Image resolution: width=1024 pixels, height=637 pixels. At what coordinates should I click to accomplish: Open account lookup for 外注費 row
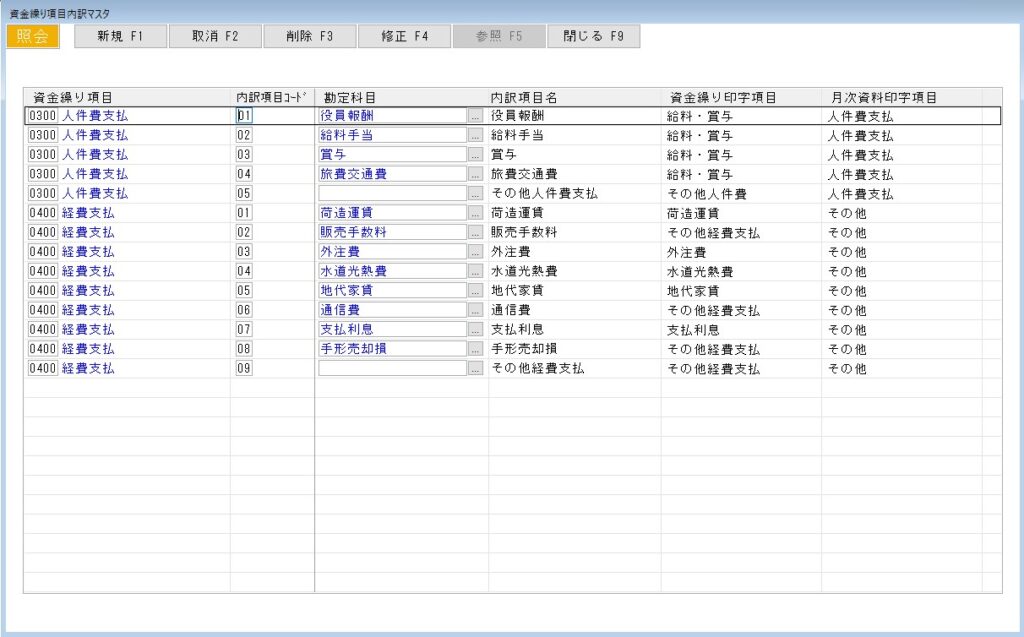[475, 252]
